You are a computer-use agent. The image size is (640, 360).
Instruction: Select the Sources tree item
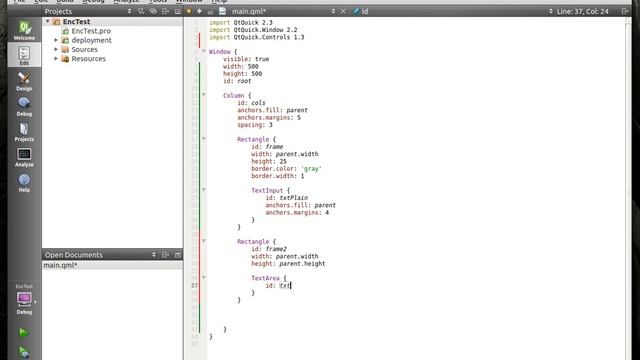pyautogui.click(x=84, y=49)
